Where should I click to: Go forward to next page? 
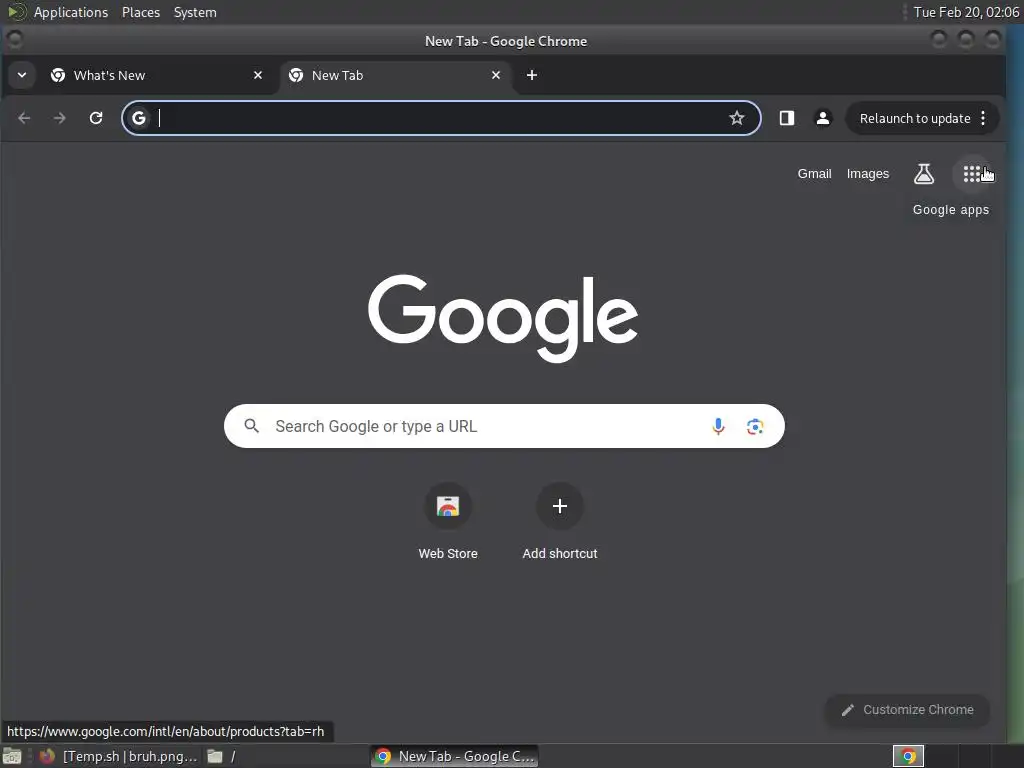pos(59,118)
